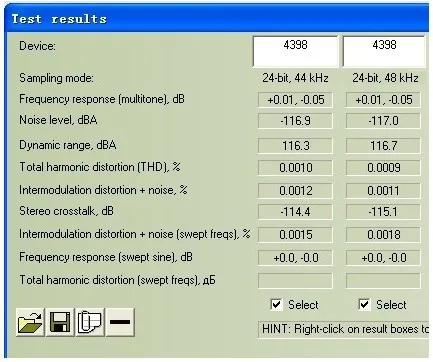Click the Device: label
The image size is (433, 362).
click(x=37, y=46)
